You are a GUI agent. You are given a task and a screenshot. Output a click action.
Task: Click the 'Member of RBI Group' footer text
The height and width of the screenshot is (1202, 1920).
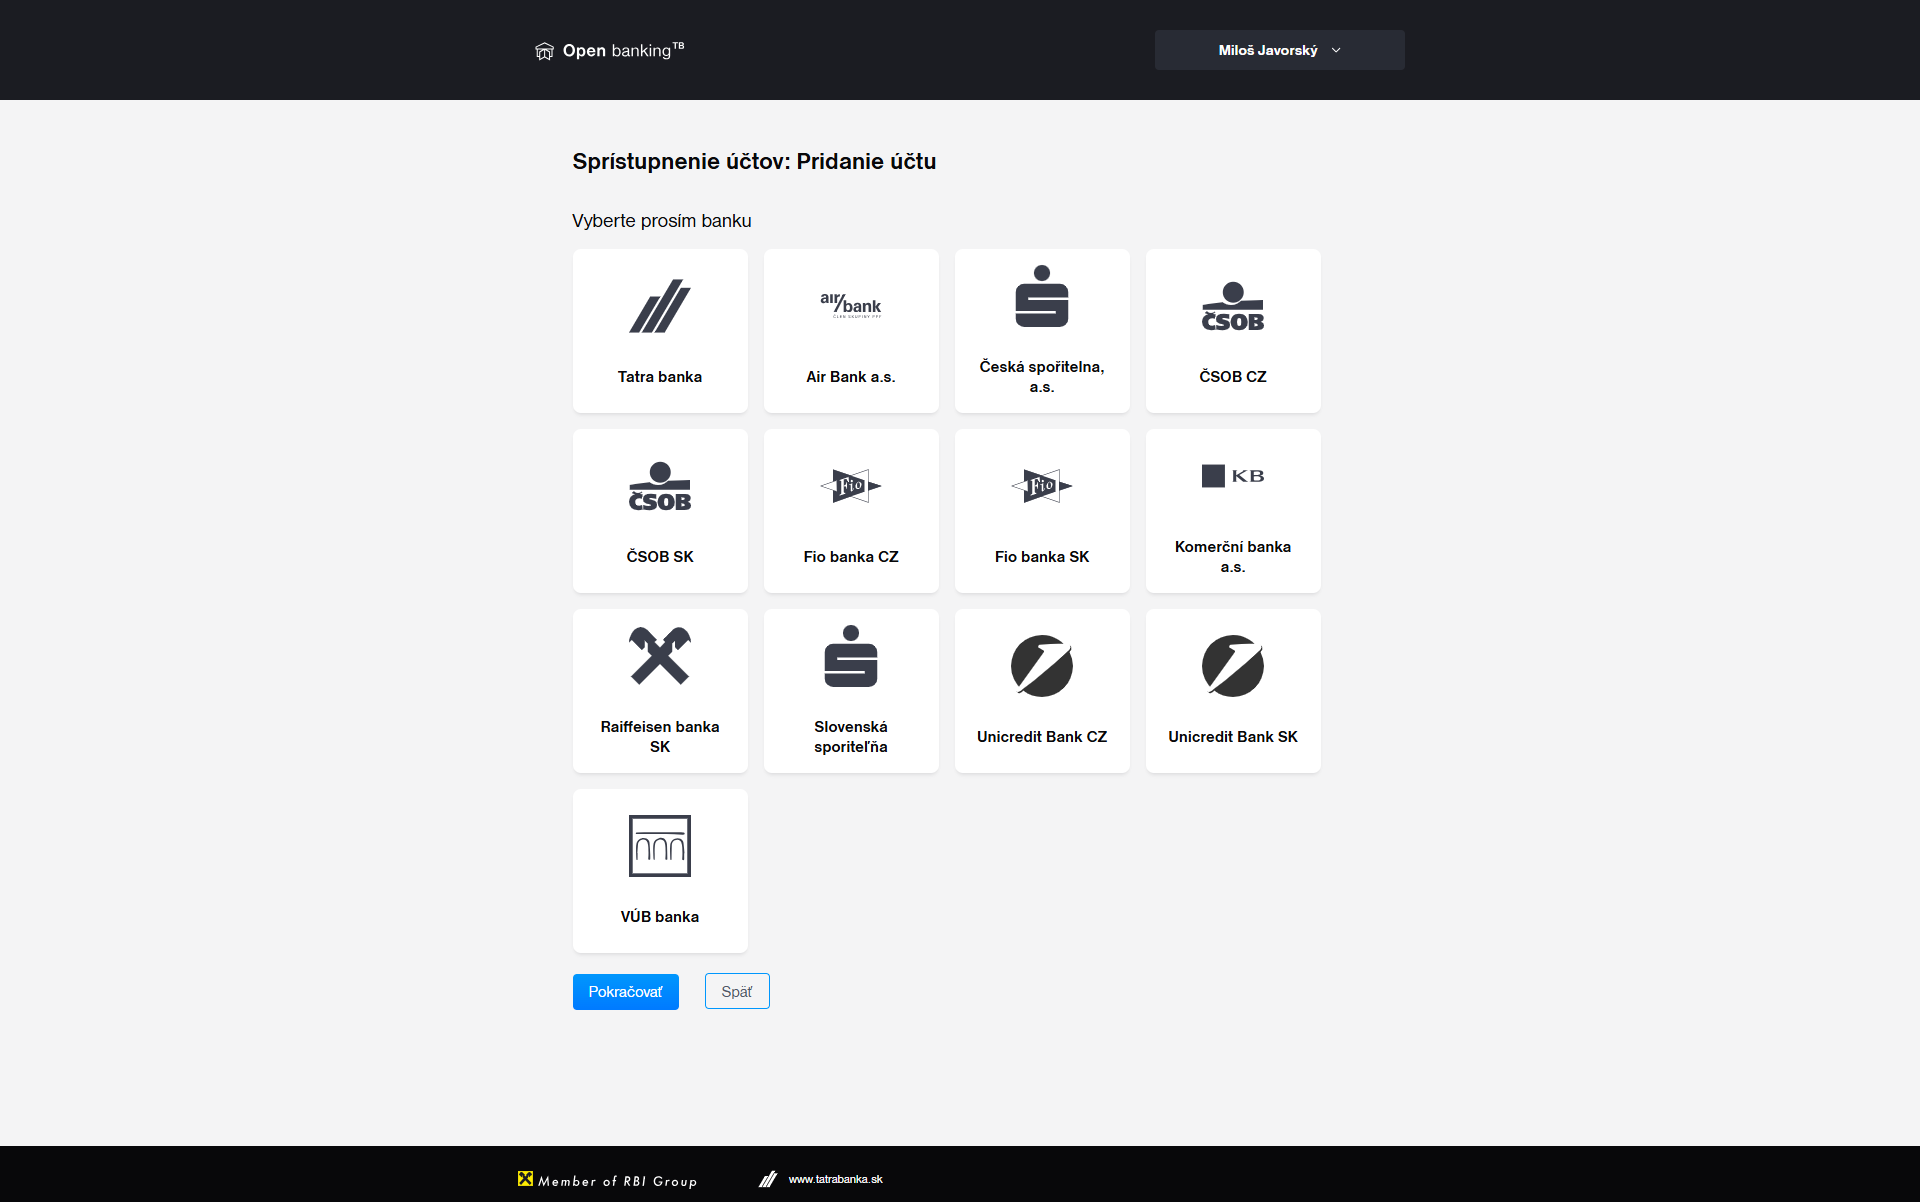coord(618,1181)
